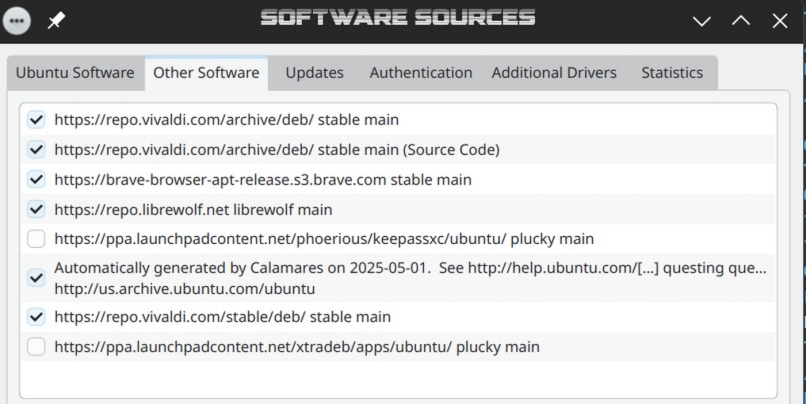806x404 pixels.
Task: Go to the Authentication tab
Action: pos(420,73)
